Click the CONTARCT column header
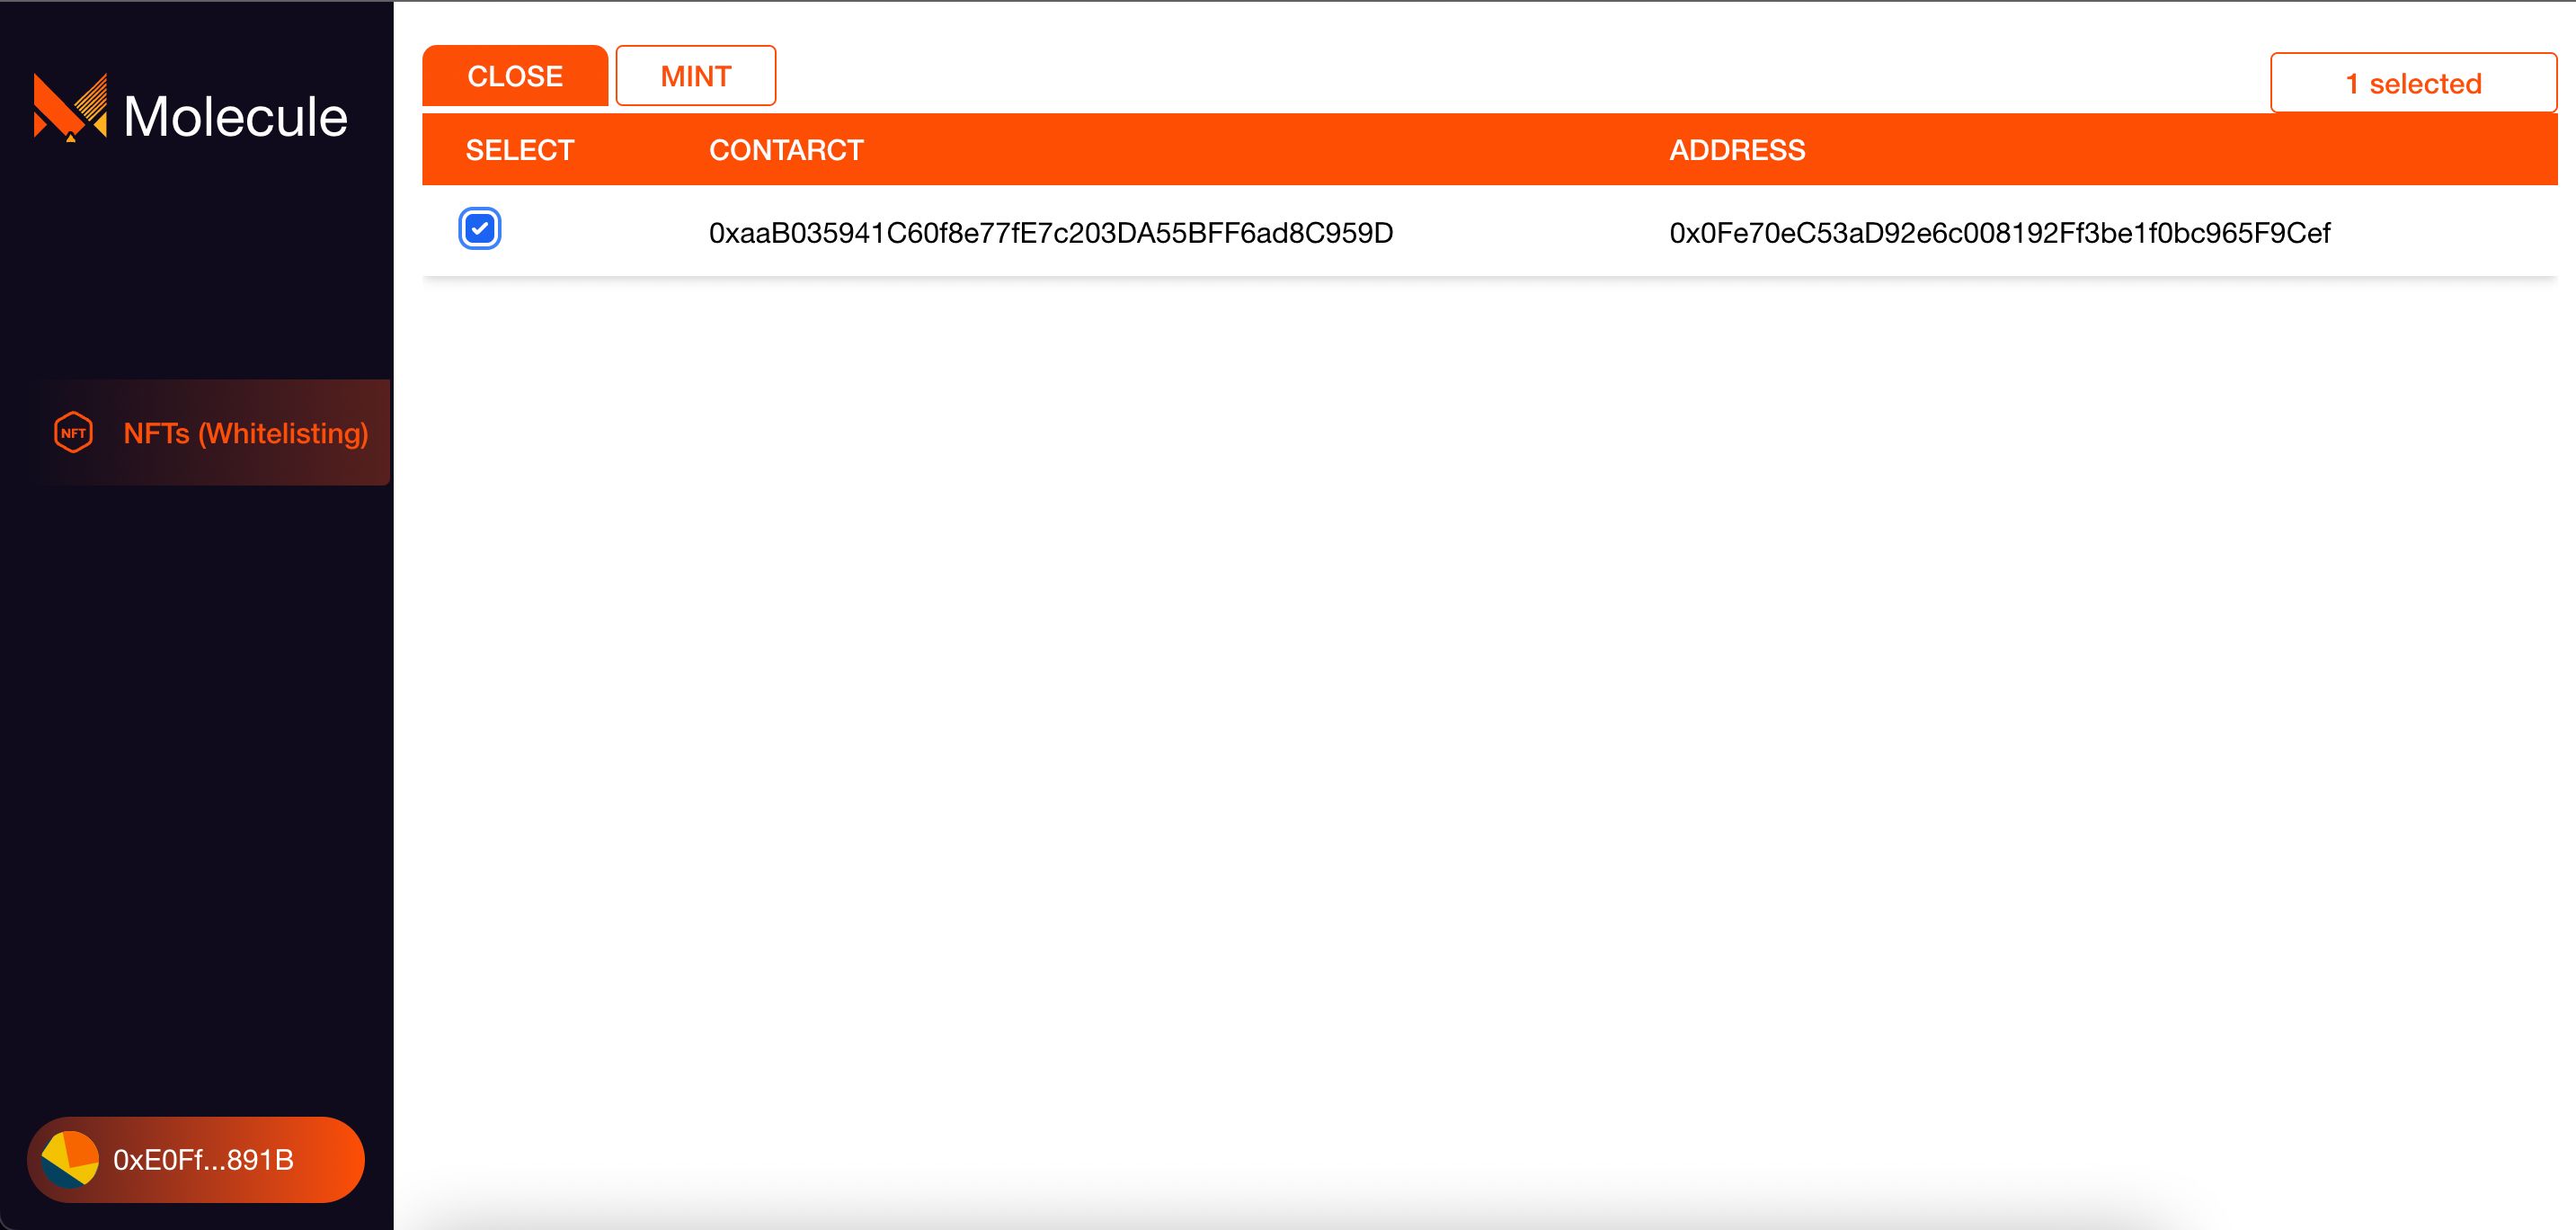This screenshot has height=1230, width=2576. 786,150
